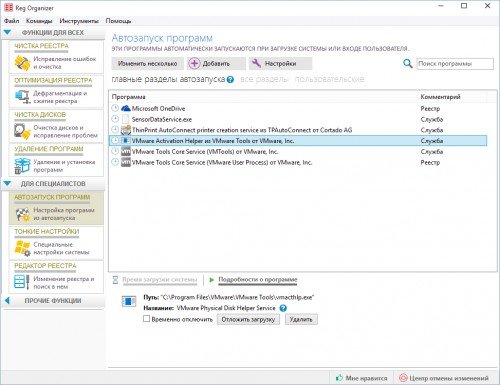
Task: Click help icon next to service name
Action: coord(283,308)
